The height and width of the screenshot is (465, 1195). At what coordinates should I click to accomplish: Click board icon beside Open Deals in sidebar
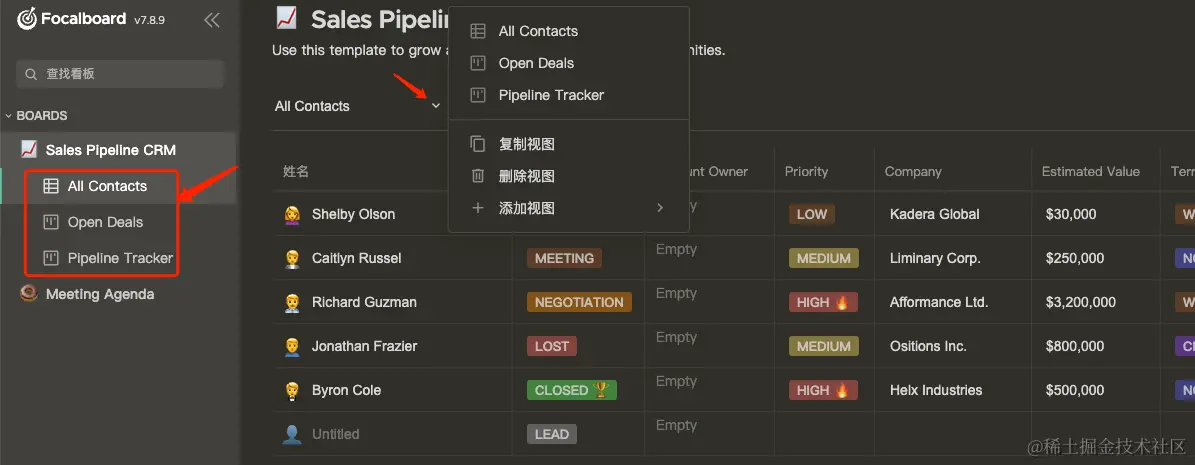tap(50, 223)
